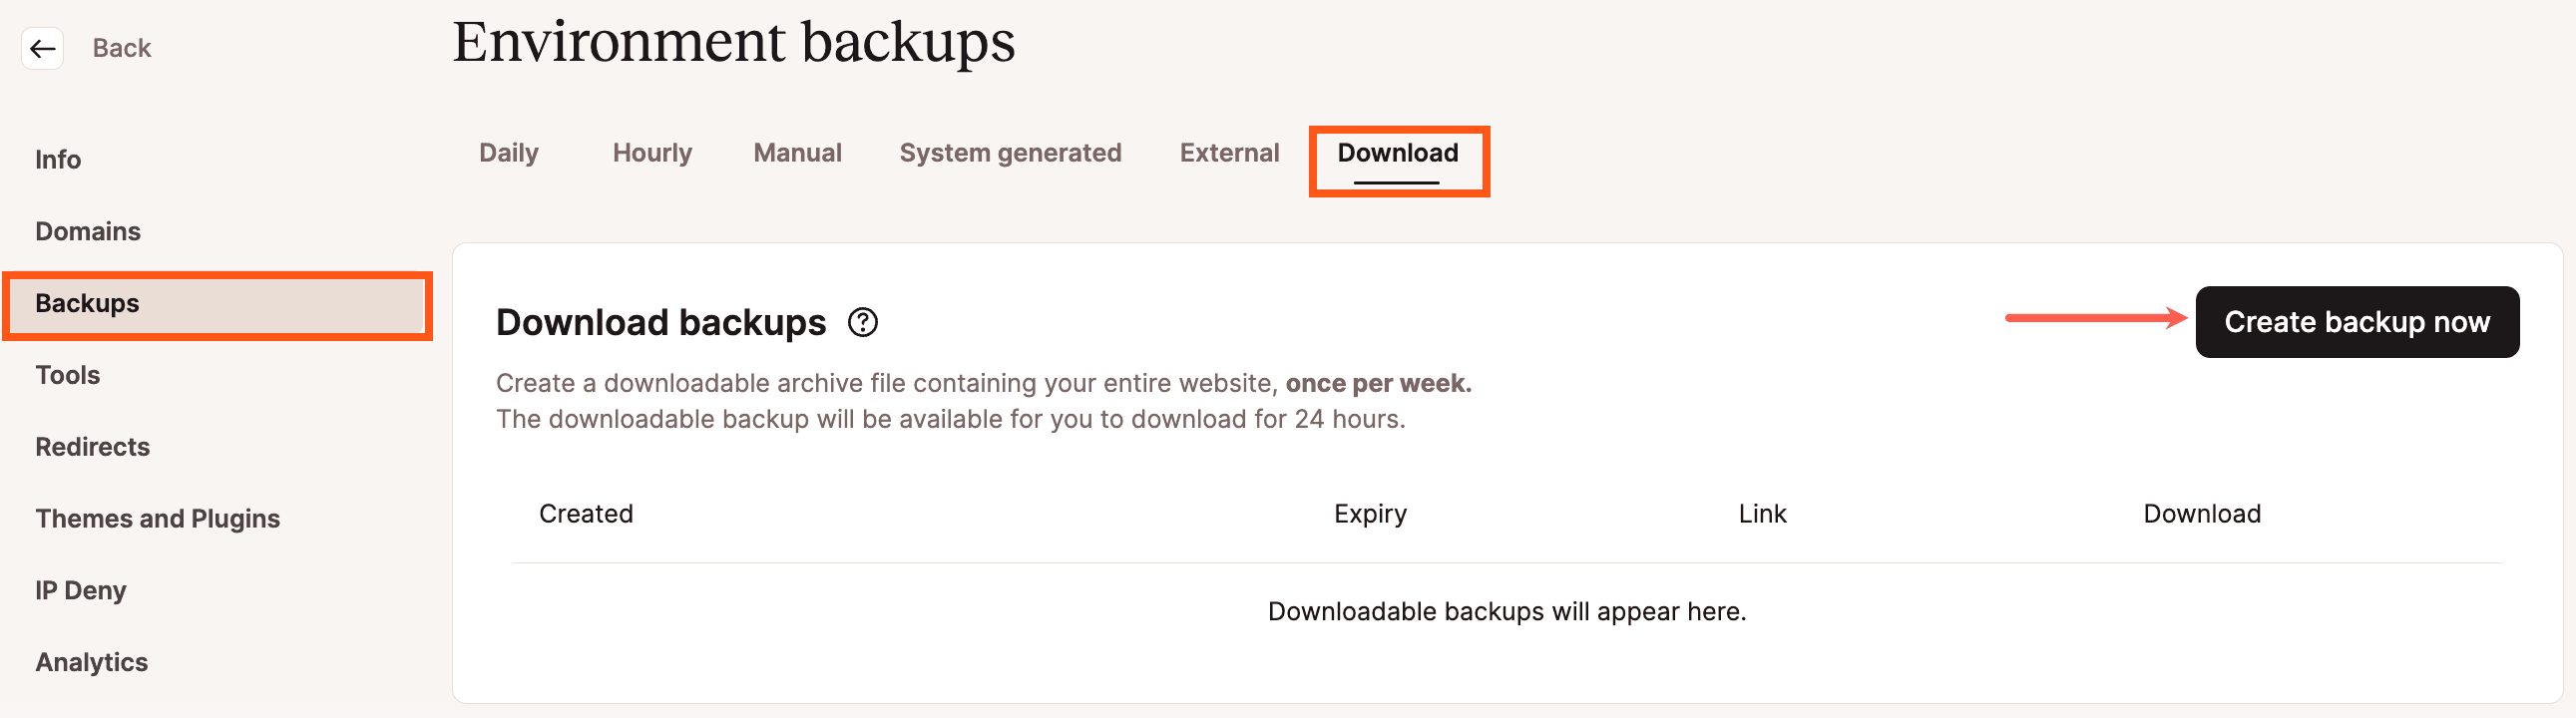
Task: Open the Manual backups tab
Action: (x=797, y=153)
